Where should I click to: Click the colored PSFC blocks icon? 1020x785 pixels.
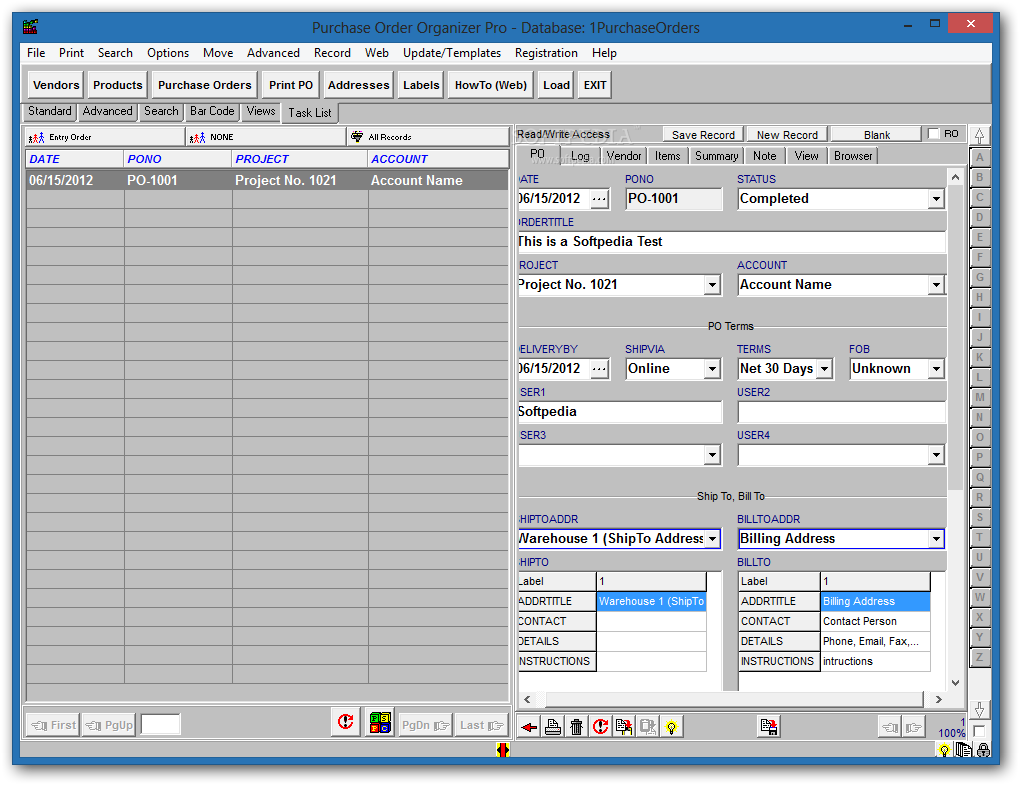380,723
